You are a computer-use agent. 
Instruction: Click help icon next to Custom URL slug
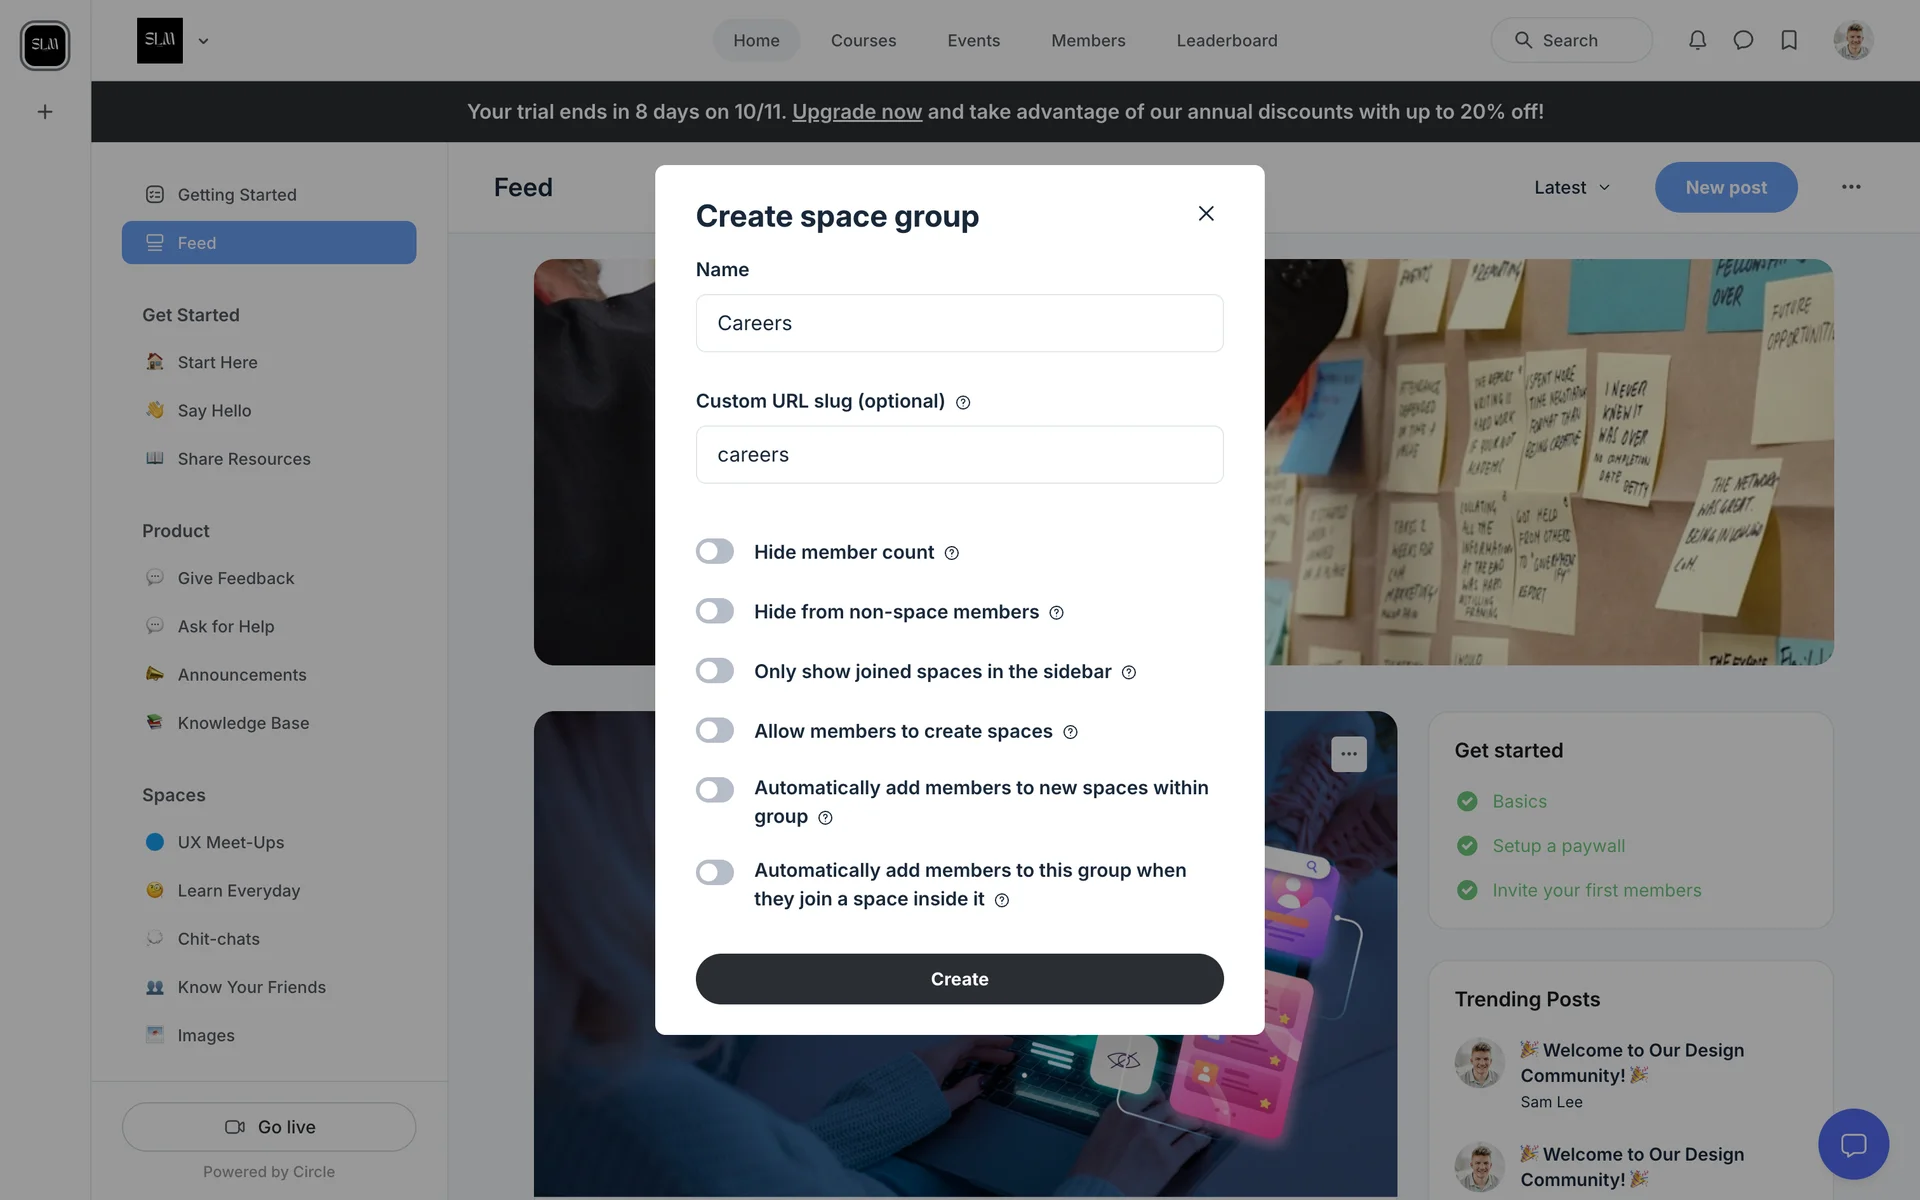963,402
